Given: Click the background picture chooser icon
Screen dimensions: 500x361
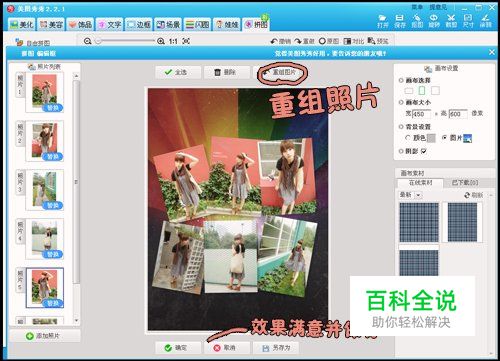Looking at the screenshot, I should 467,138.
